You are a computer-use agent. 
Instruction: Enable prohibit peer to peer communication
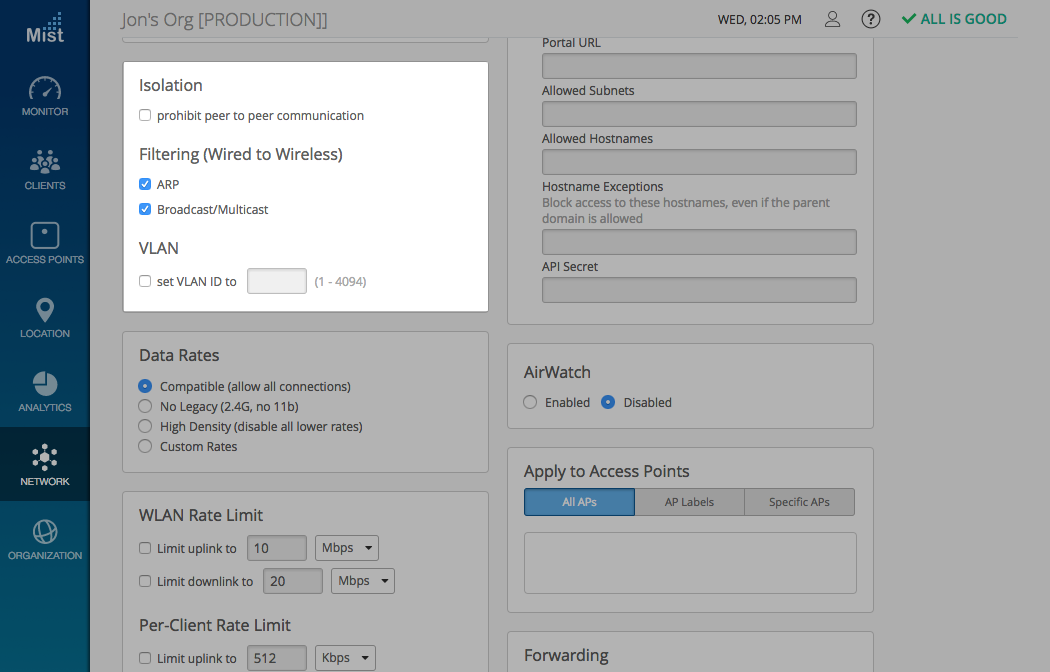[x=145, y=116]
